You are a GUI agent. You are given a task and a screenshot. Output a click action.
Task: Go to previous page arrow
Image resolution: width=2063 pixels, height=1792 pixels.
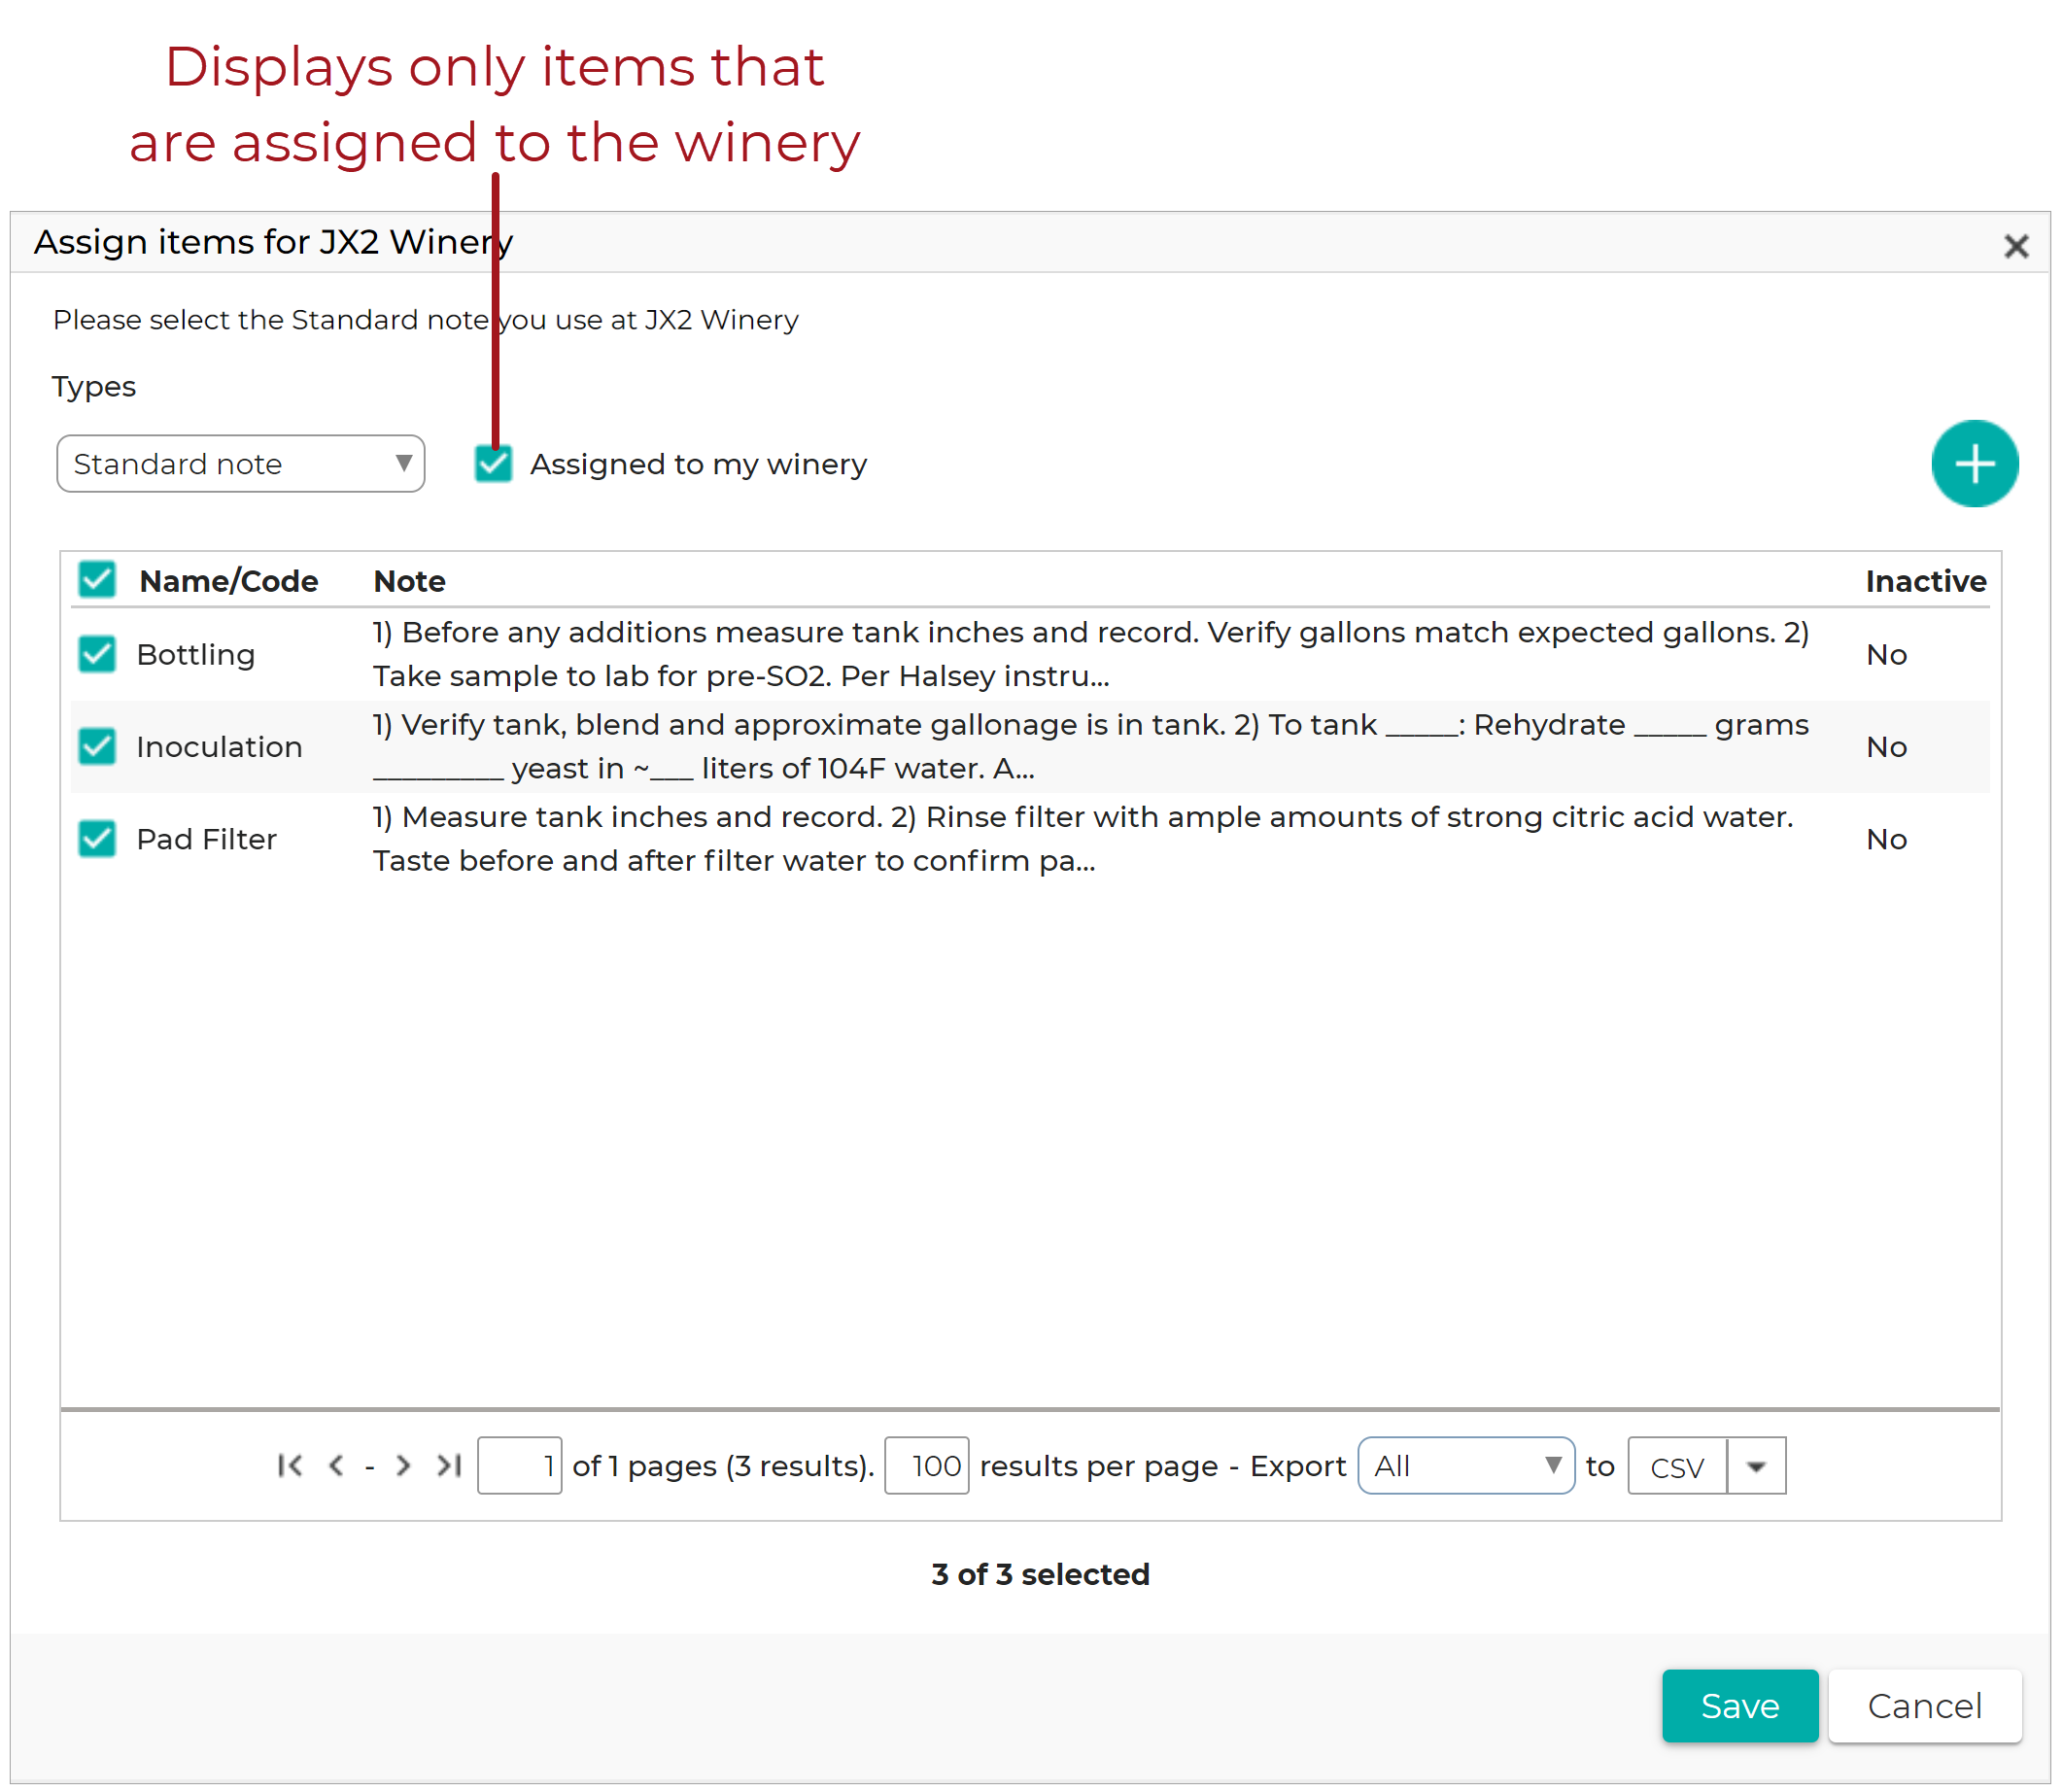[336, 1465]
